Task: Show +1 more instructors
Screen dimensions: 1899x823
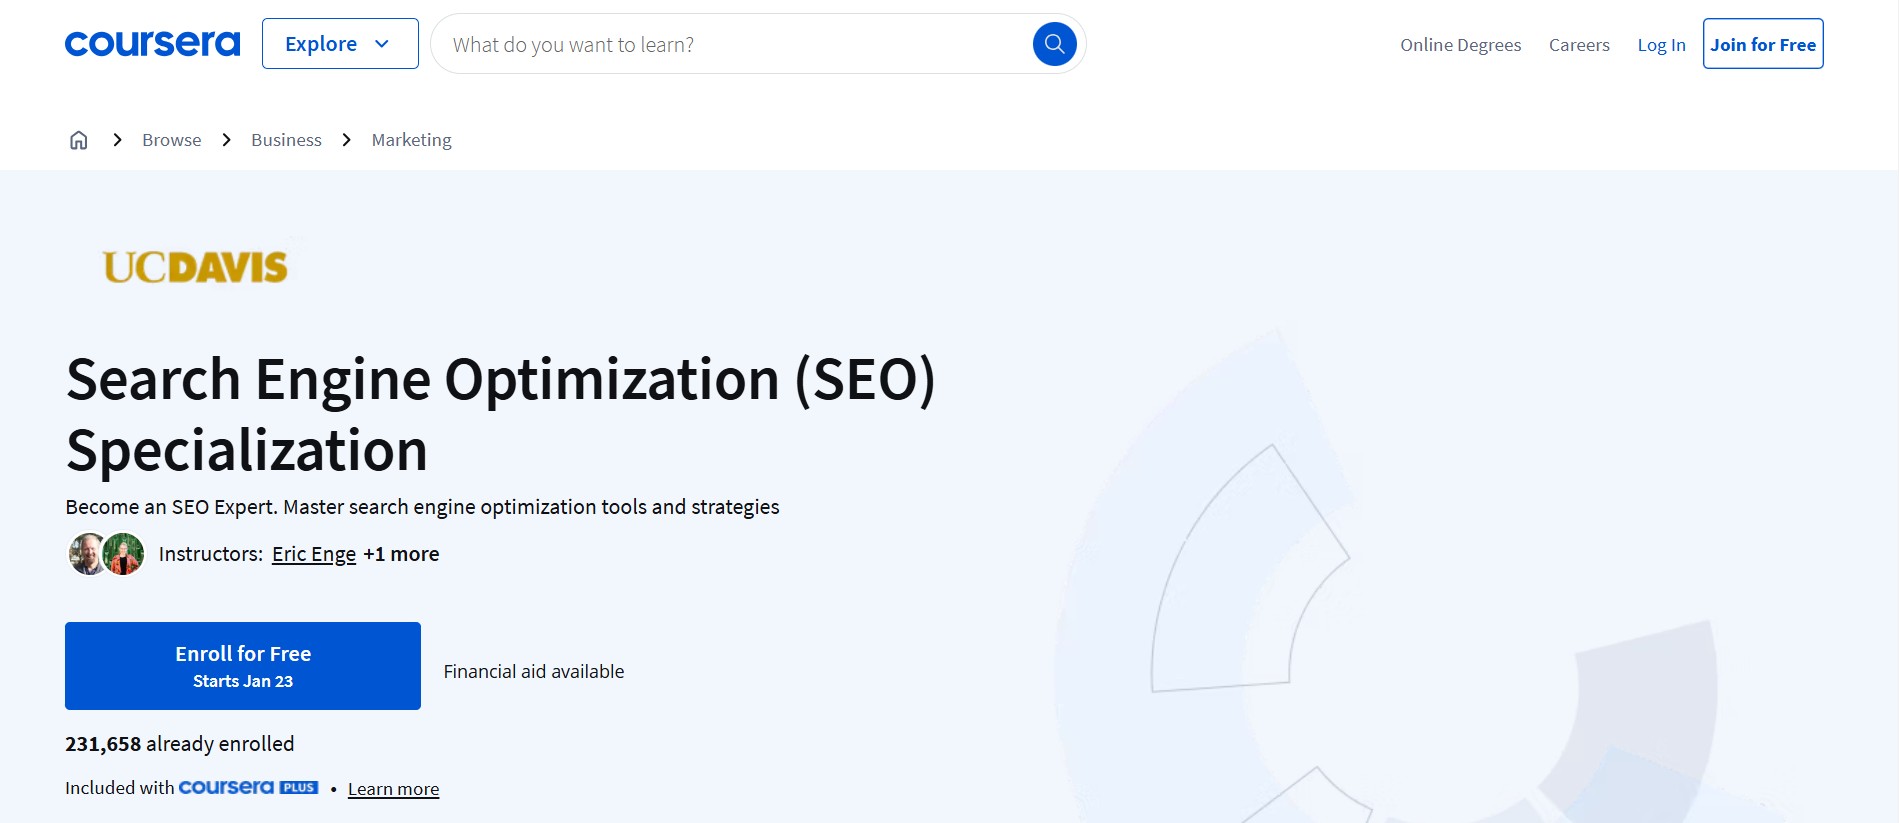Action: (x=401, y=554)
